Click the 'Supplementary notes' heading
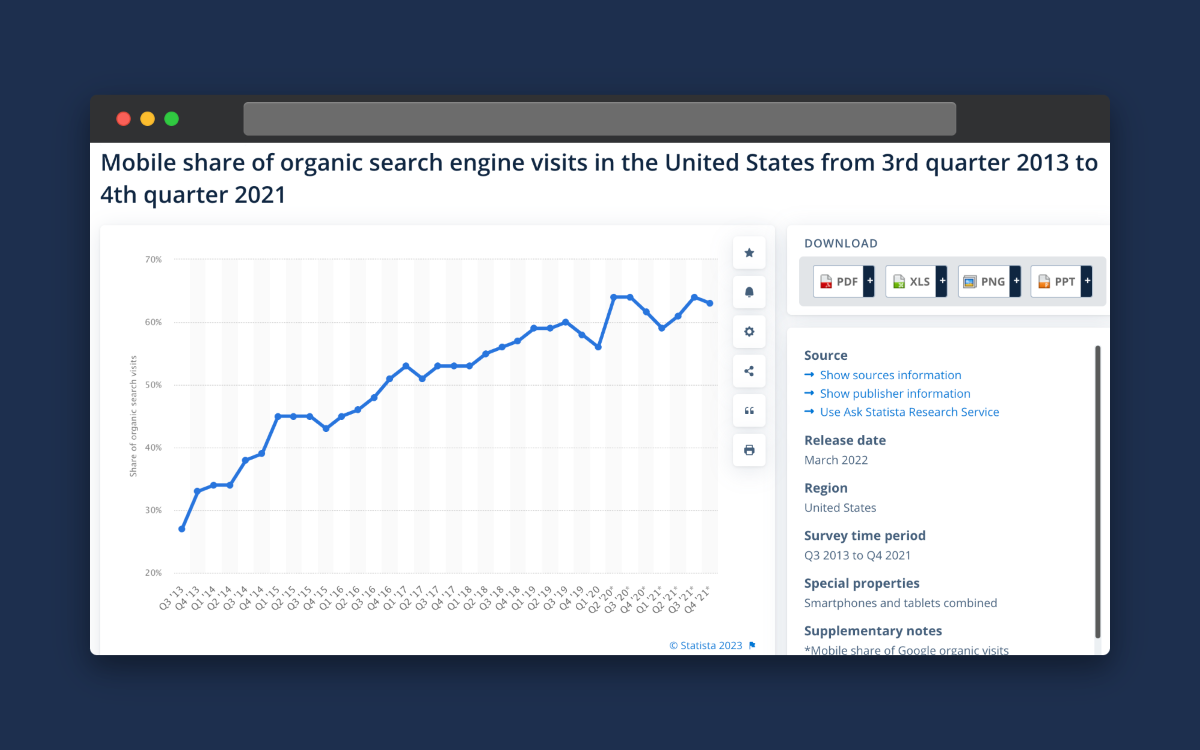 coord(873,631)
